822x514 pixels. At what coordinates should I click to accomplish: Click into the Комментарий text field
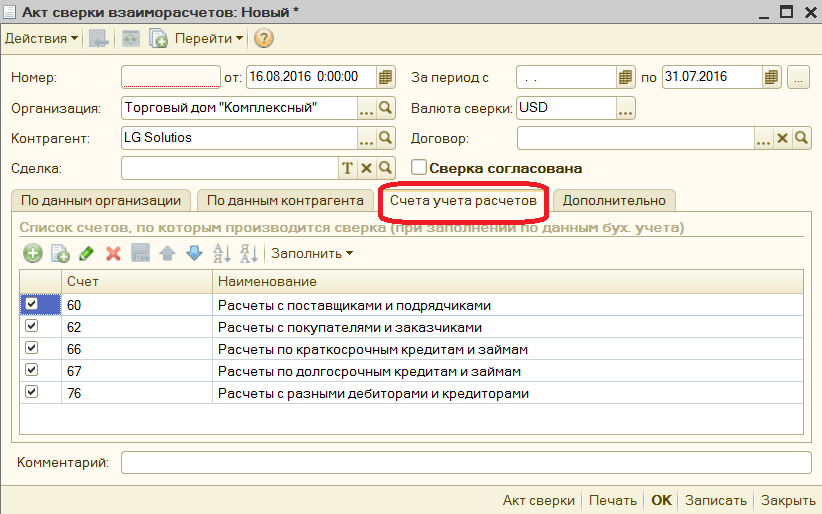tap(465, 462)
